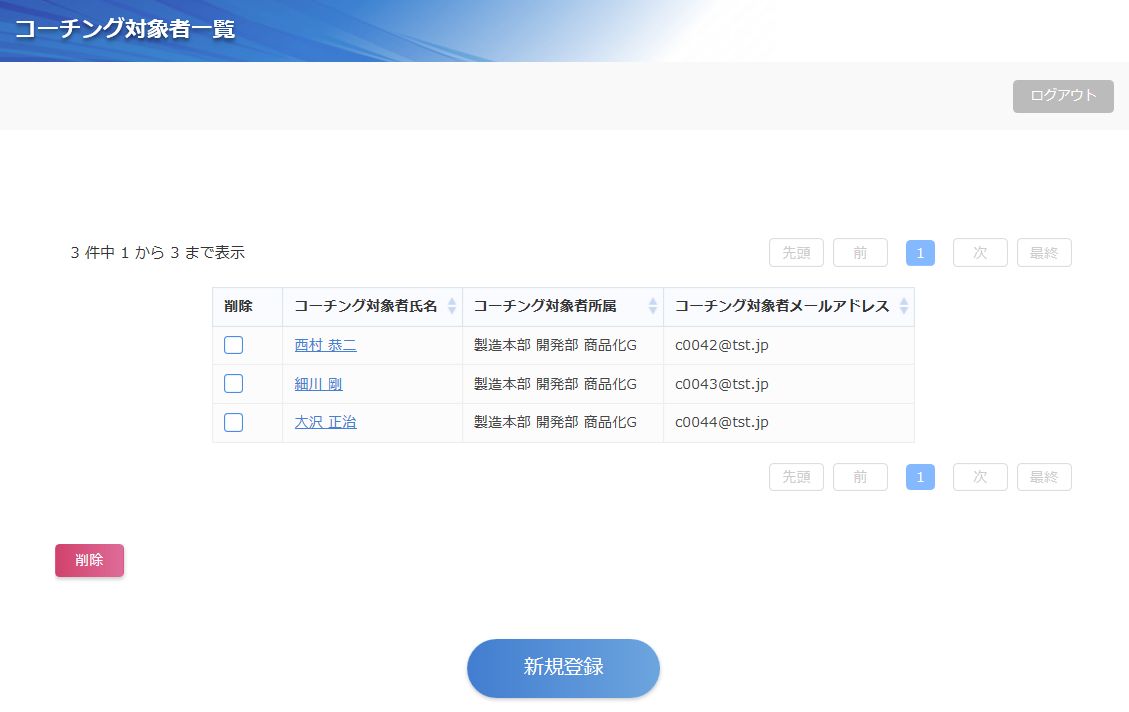Go to 先頭 page in top pagination
This screenshot has height=712, width=1129.
[x=796, y=253]
